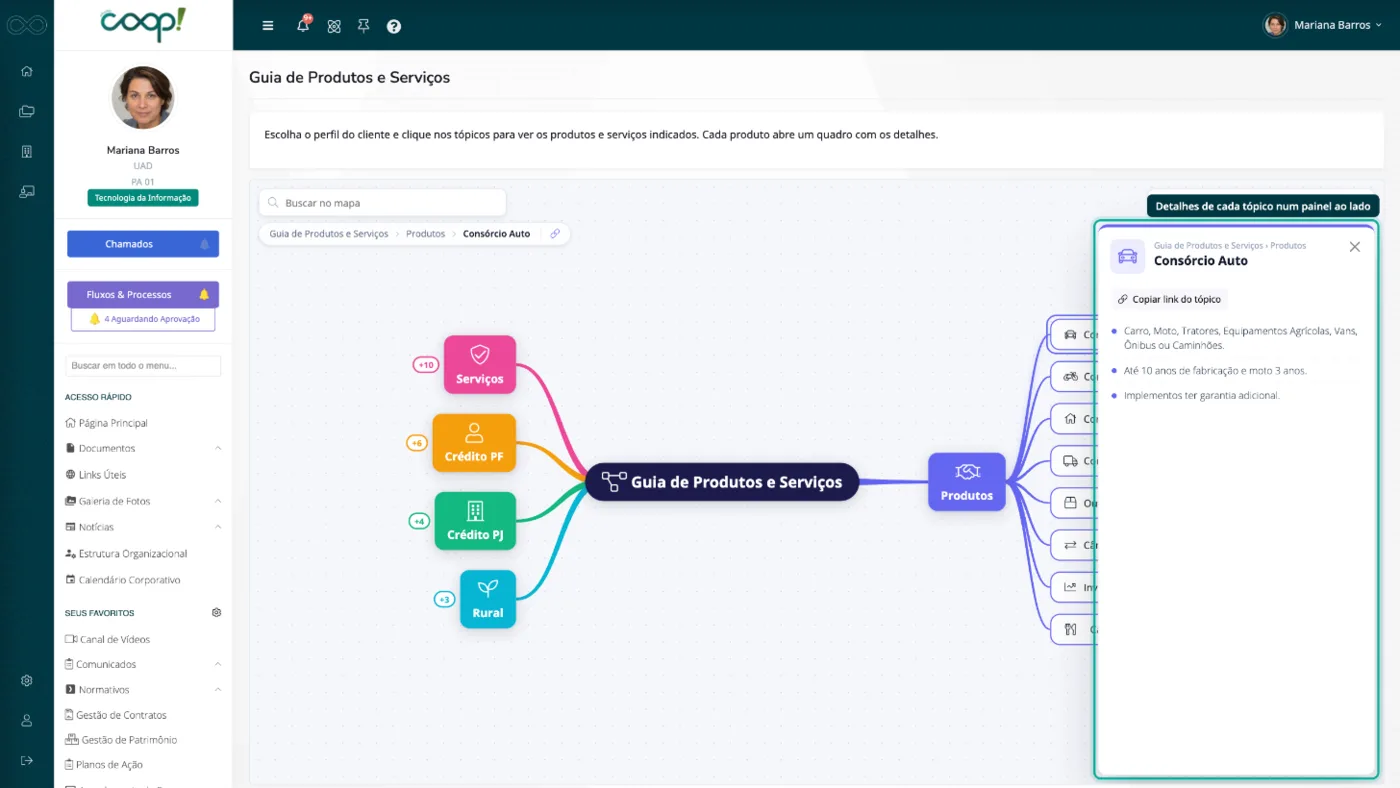Toggle the hamburger menu in the top bar
This screenshot has width=1400, height=788.
pyautogui.click(x=268, y=26)
